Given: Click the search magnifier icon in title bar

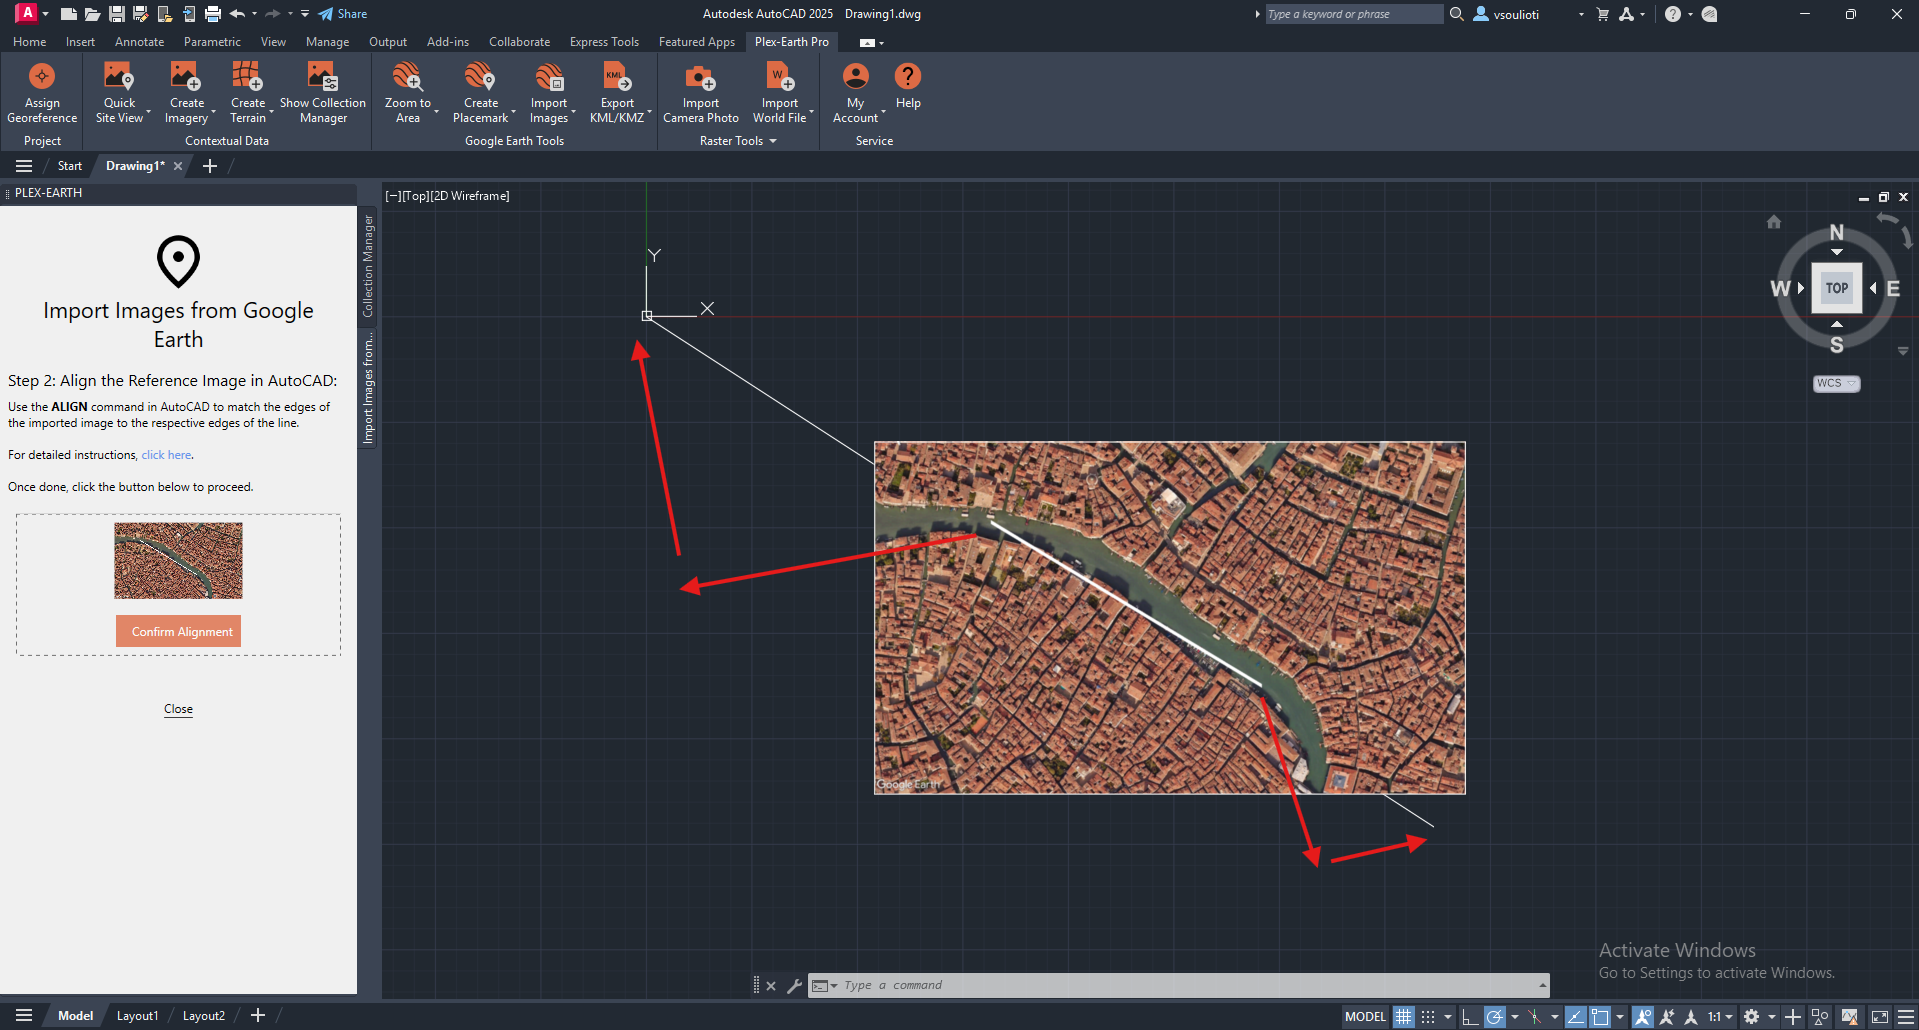Looking at the screenshot, I should (1457, 14).
